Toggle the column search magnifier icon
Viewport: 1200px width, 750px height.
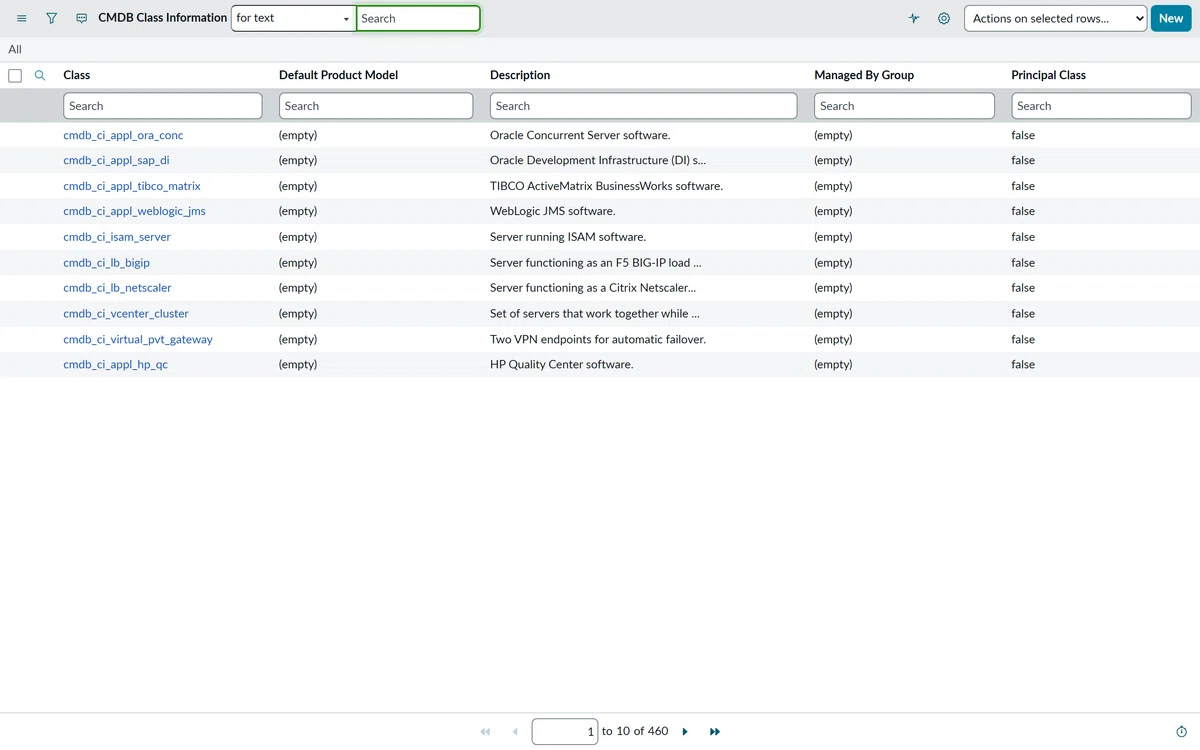coord(40,75)
